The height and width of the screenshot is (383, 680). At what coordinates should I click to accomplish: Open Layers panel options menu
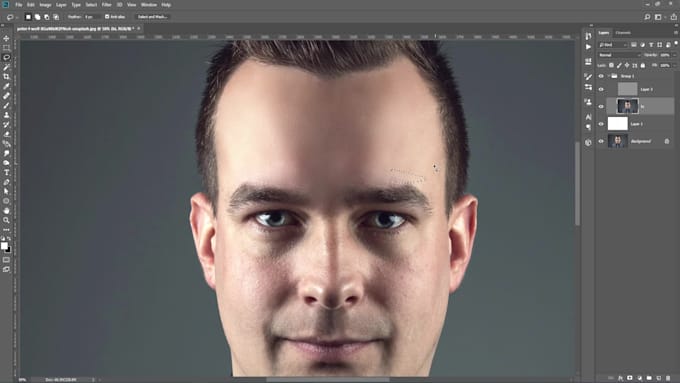(x=676, y=33)
